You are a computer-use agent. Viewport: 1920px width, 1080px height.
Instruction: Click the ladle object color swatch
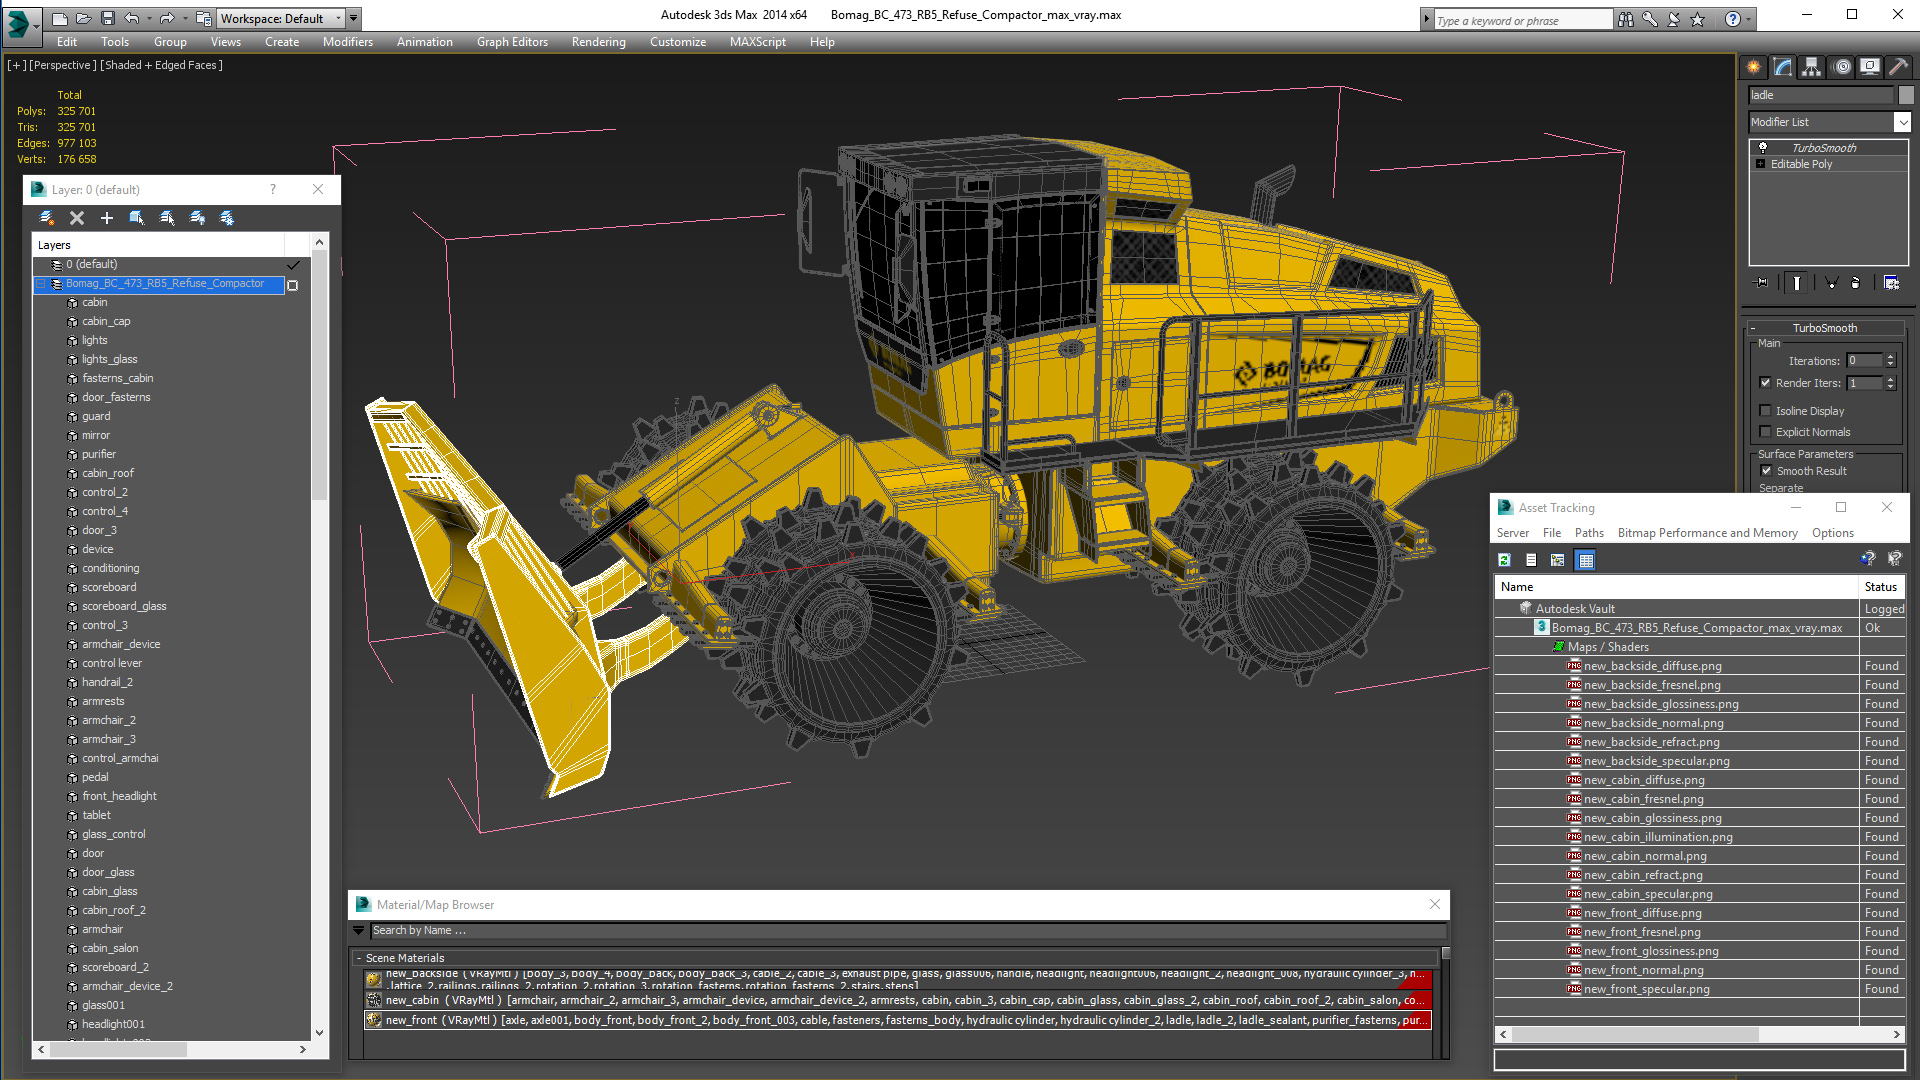(x=1906, y=95)
